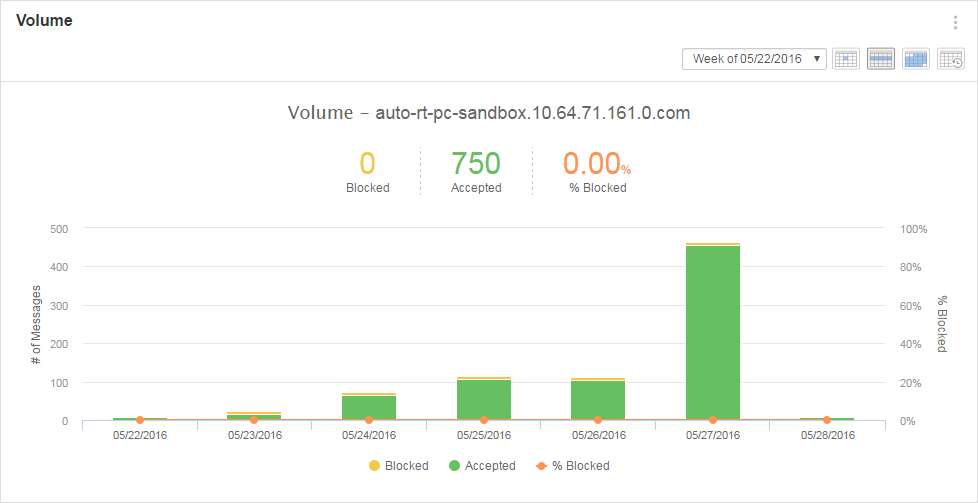Click the 05/26/2016 Accepted bar
Screen dimensions: 978x503
pyautogui.click(x=598, y=400)
